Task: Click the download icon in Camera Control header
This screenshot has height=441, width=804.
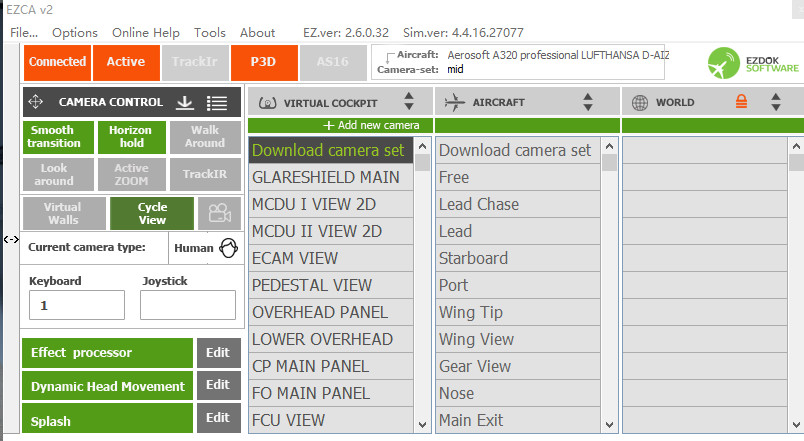Action: [184, 102]
